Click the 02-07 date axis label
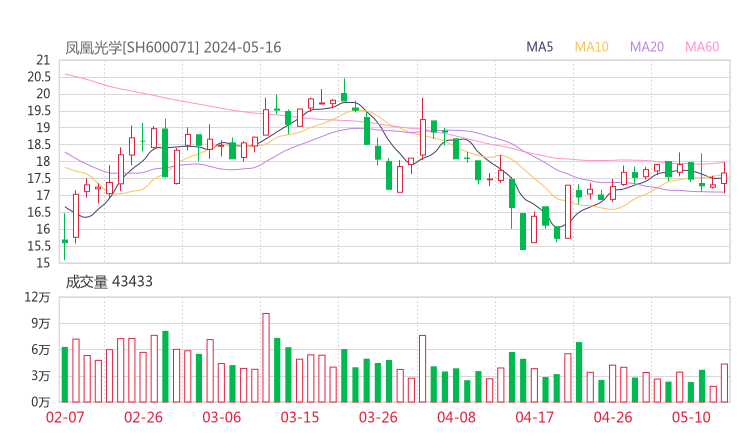Image resolution: width=740 pixels, height=440 pixels. 65,417
